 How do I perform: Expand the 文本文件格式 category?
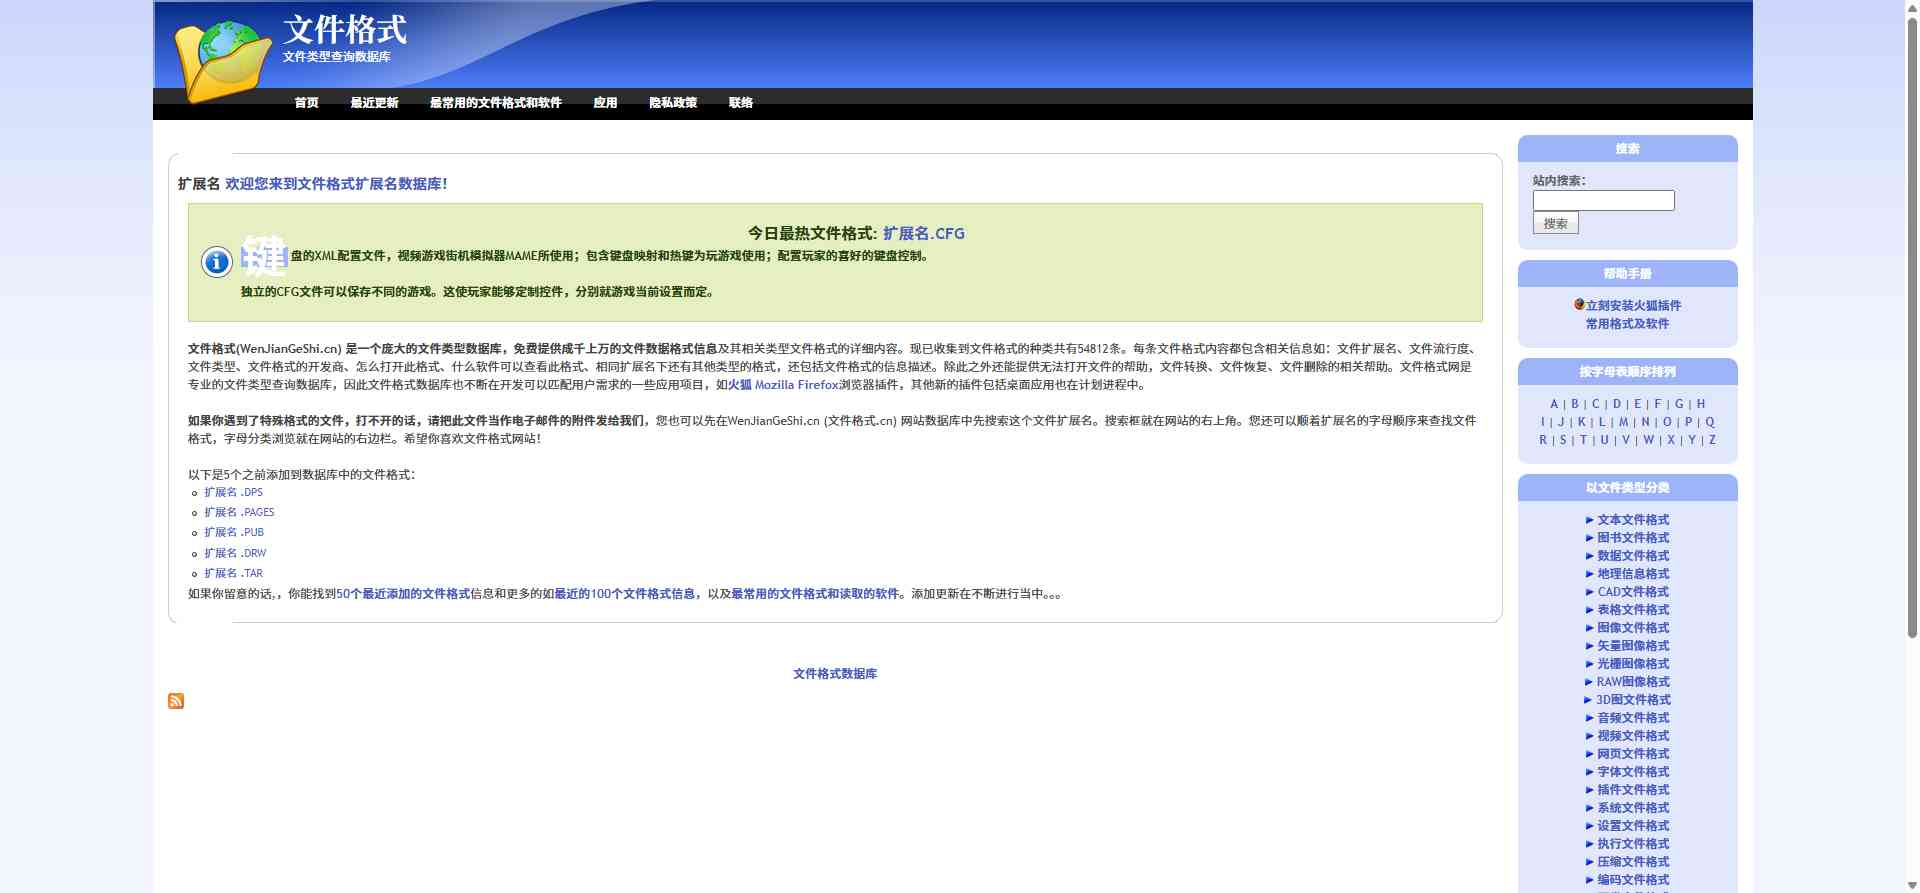coord(1632,520)
